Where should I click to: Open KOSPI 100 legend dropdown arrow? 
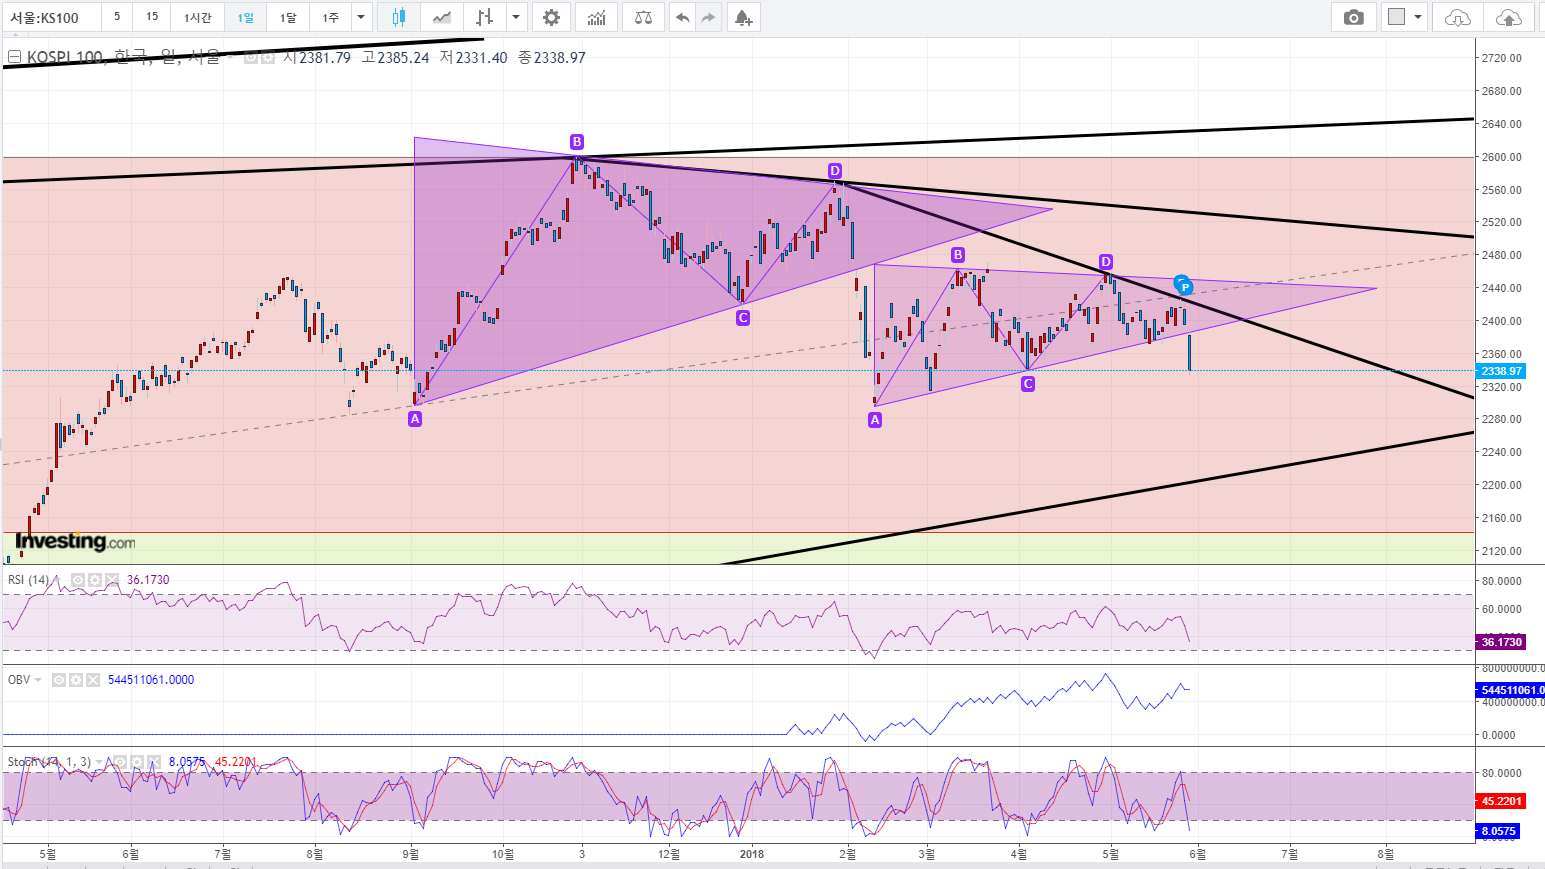(x=230, y=58)
